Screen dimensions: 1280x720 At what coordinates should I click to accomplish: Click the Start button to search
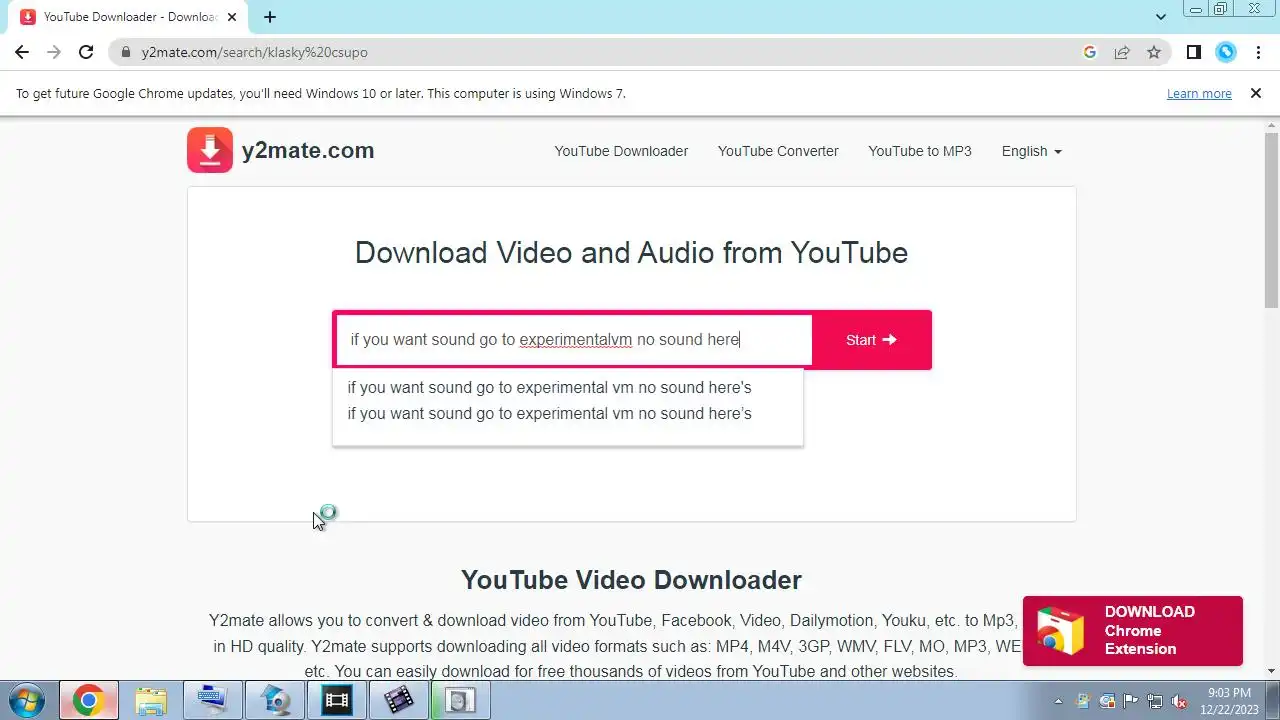pyautogui.click(x=871, y=340)
